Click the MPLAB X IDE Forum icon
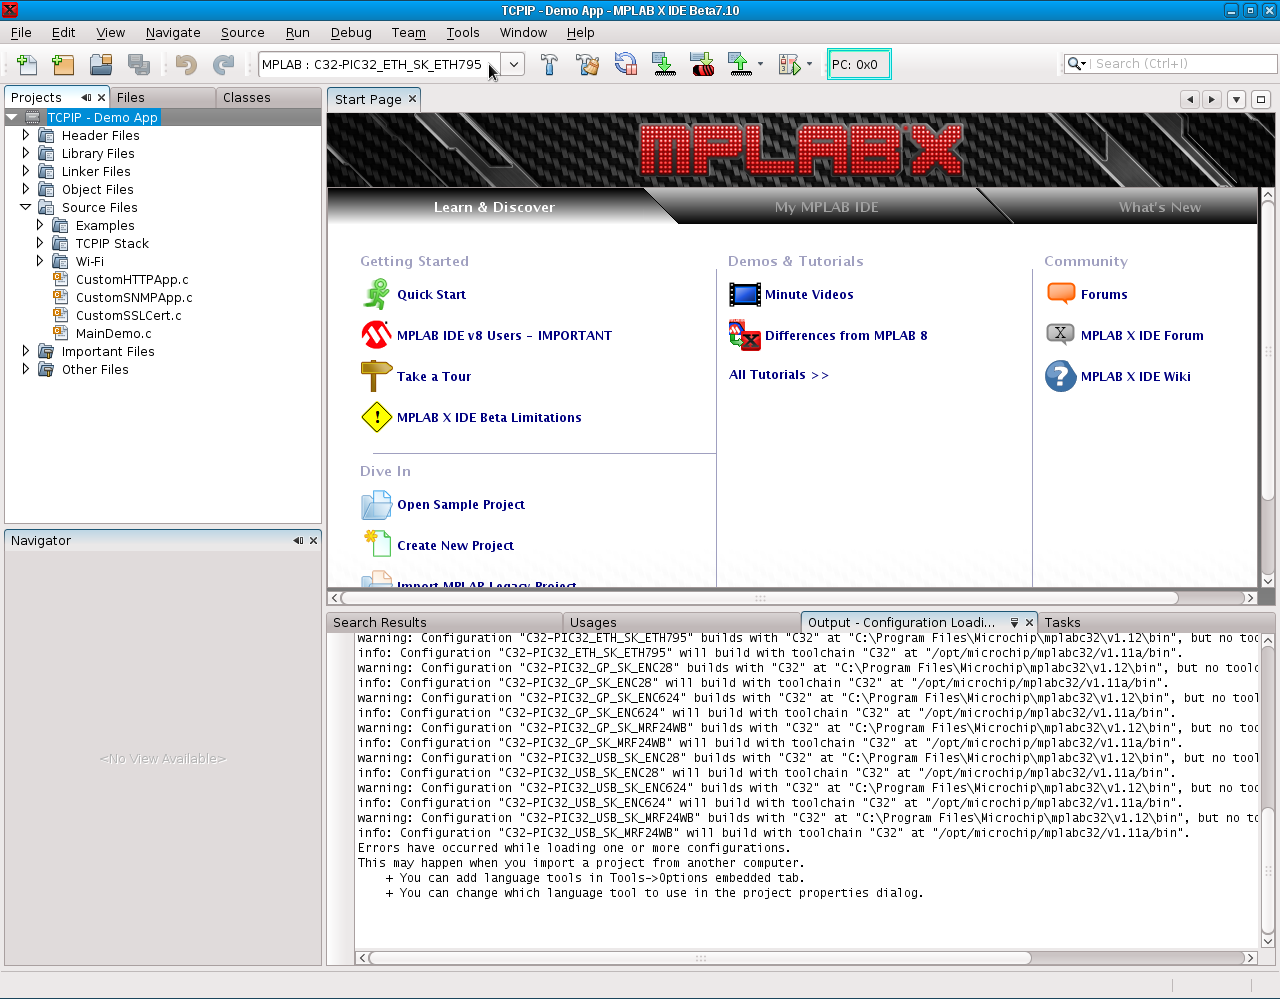The height and width of the screenshot is (999, 1280). coord(1061,334)
